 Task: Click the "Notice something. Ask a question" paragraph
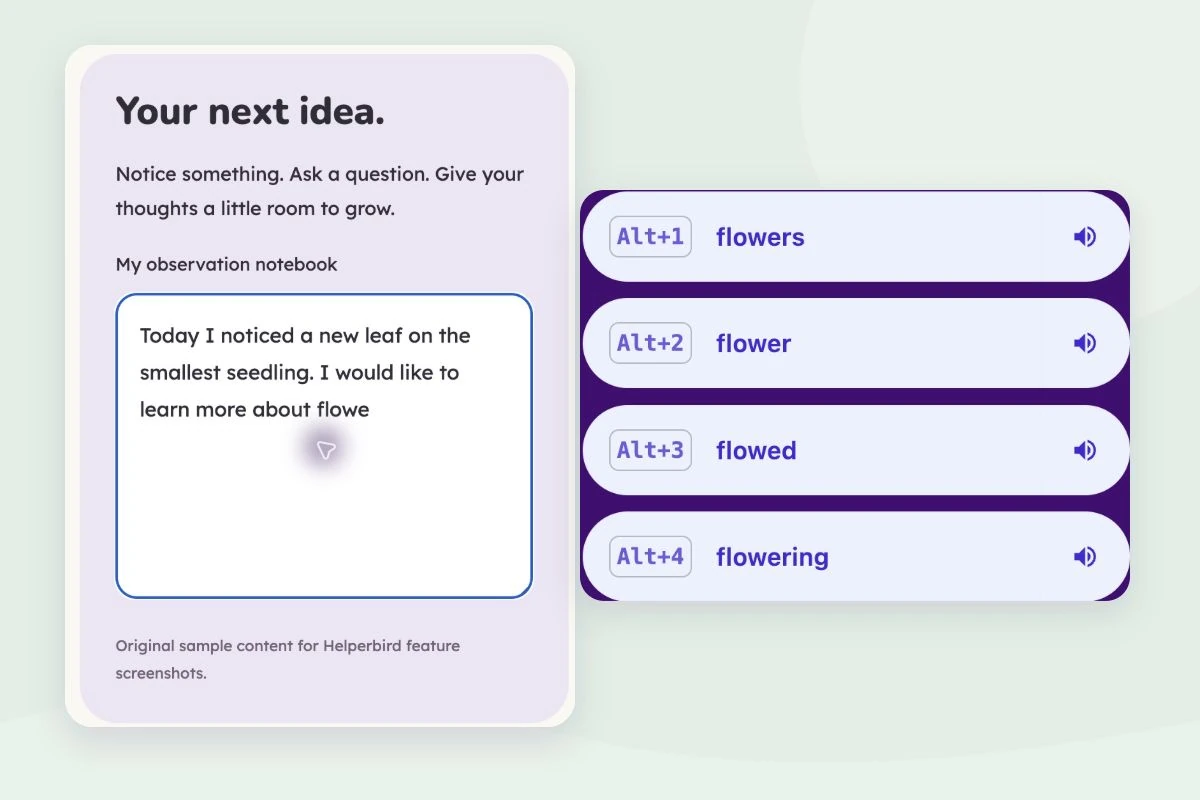tap(320, 191)
